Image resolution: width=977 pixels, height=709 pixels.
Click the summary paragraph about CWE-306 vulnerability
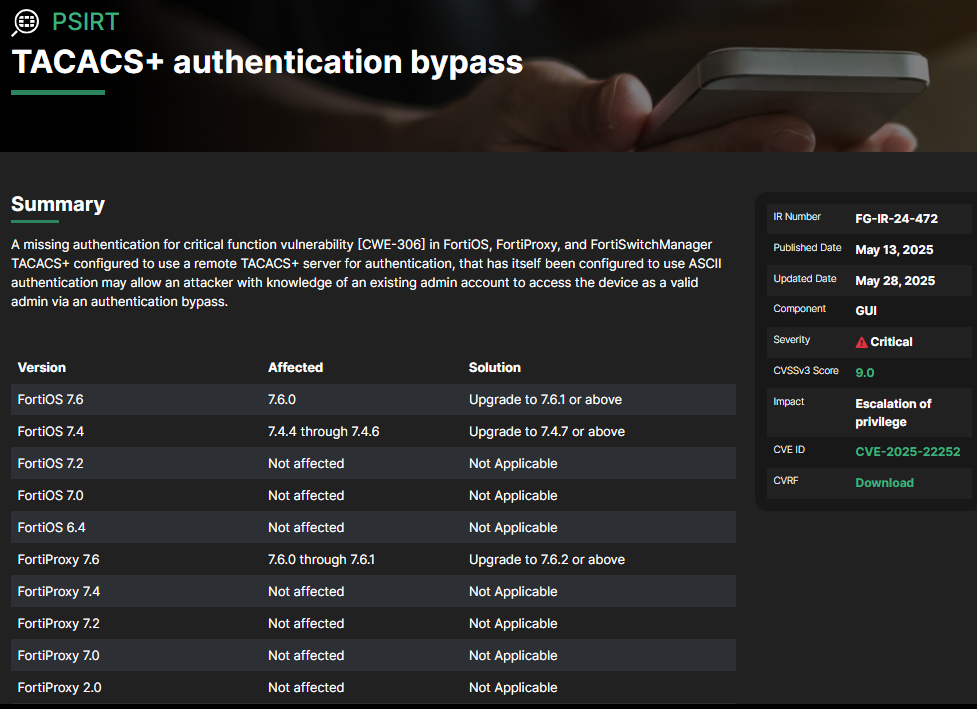click(366, 273)
